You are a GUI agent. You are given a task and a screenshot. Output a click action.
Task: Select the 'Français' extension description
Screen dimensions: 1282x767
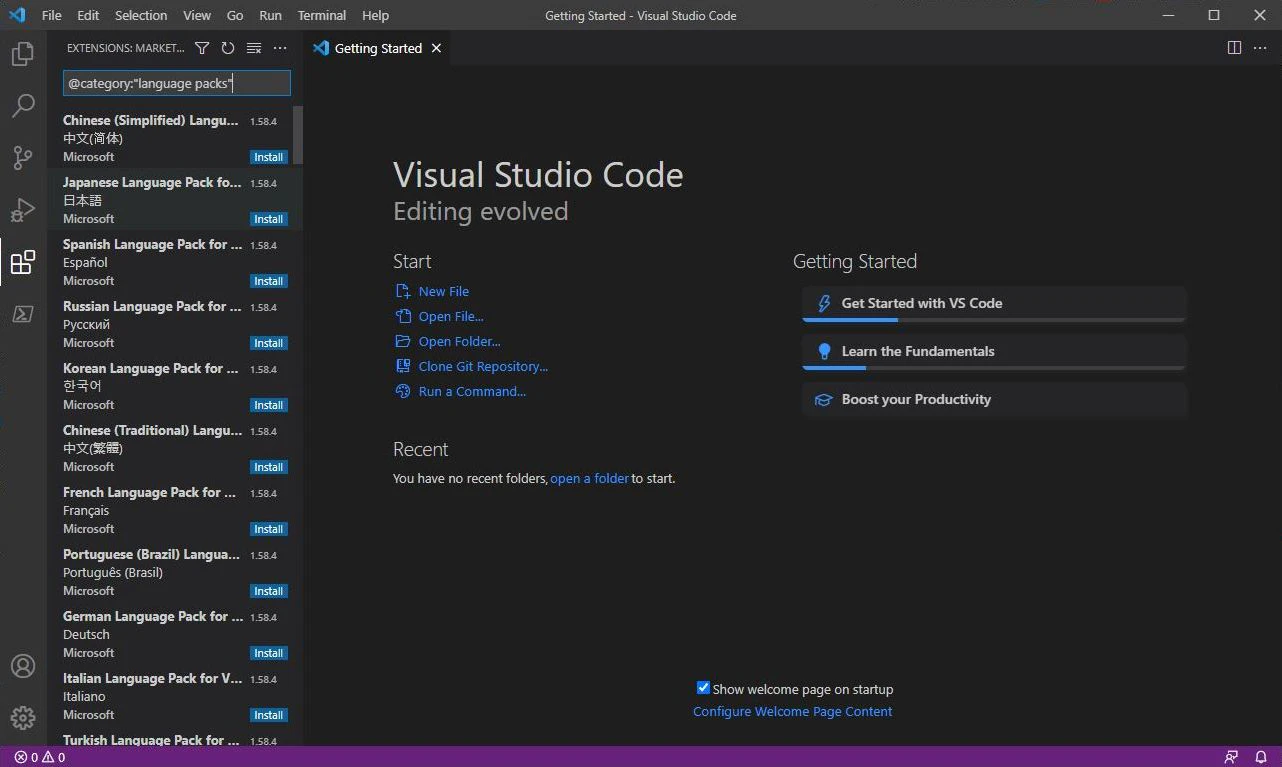click(86, 510)
